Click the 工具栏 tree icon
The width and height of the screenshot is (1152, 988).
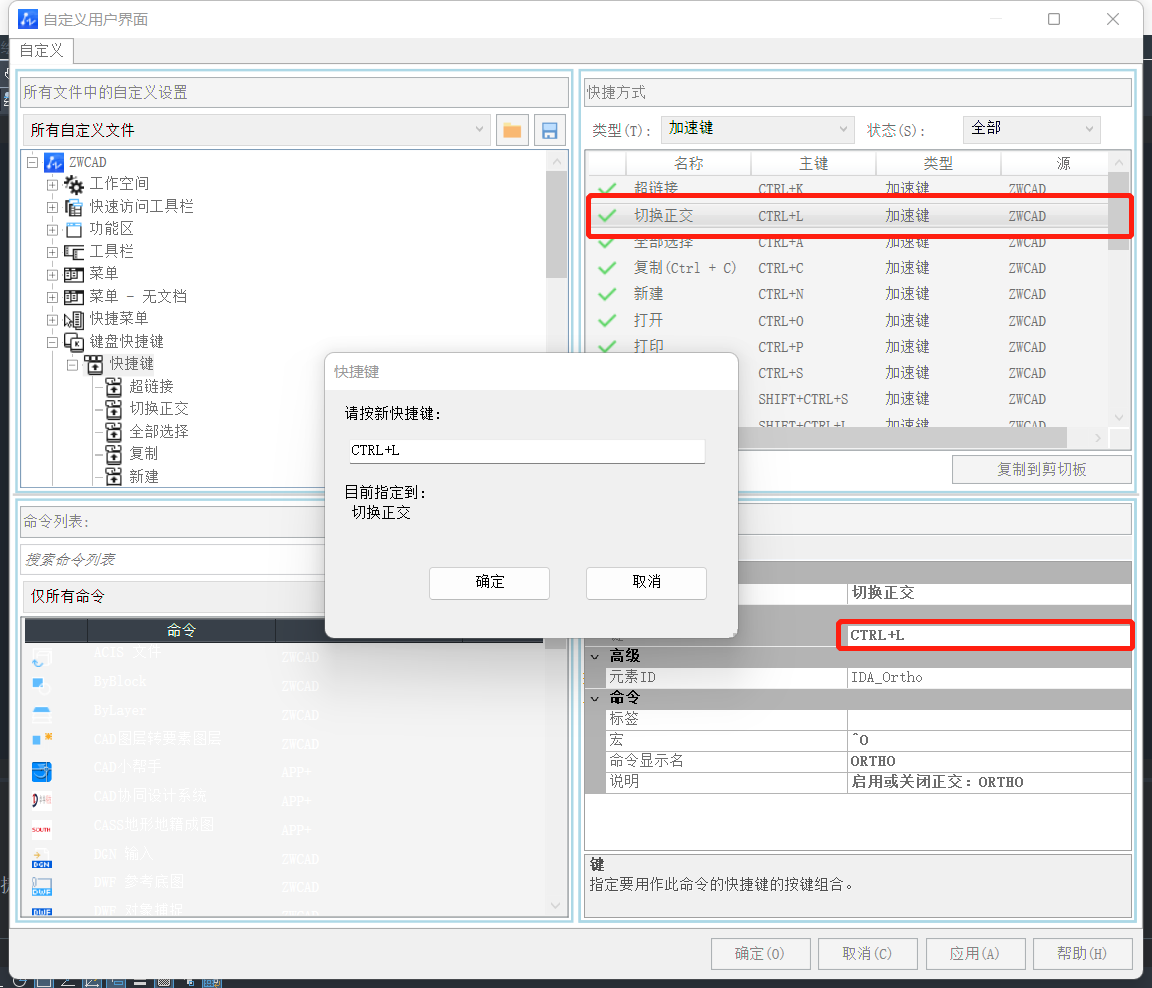click(x=73, y=252)
